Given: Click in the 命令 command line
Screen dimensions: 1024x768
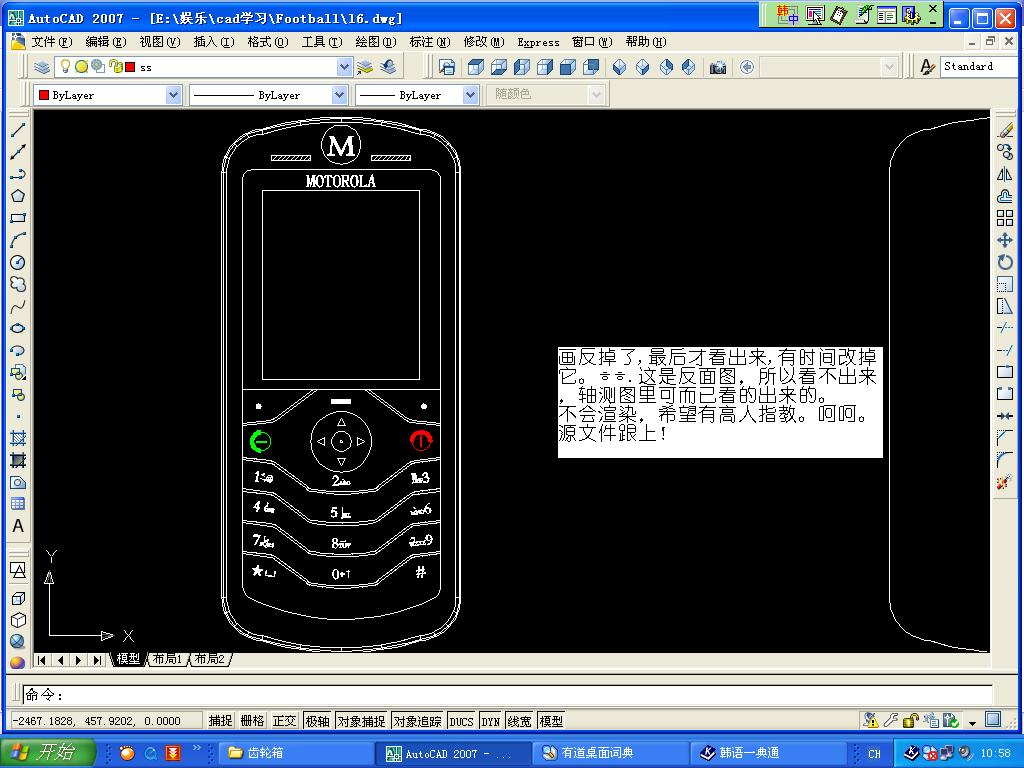Looking at the screenshot, I should (507, 695).
